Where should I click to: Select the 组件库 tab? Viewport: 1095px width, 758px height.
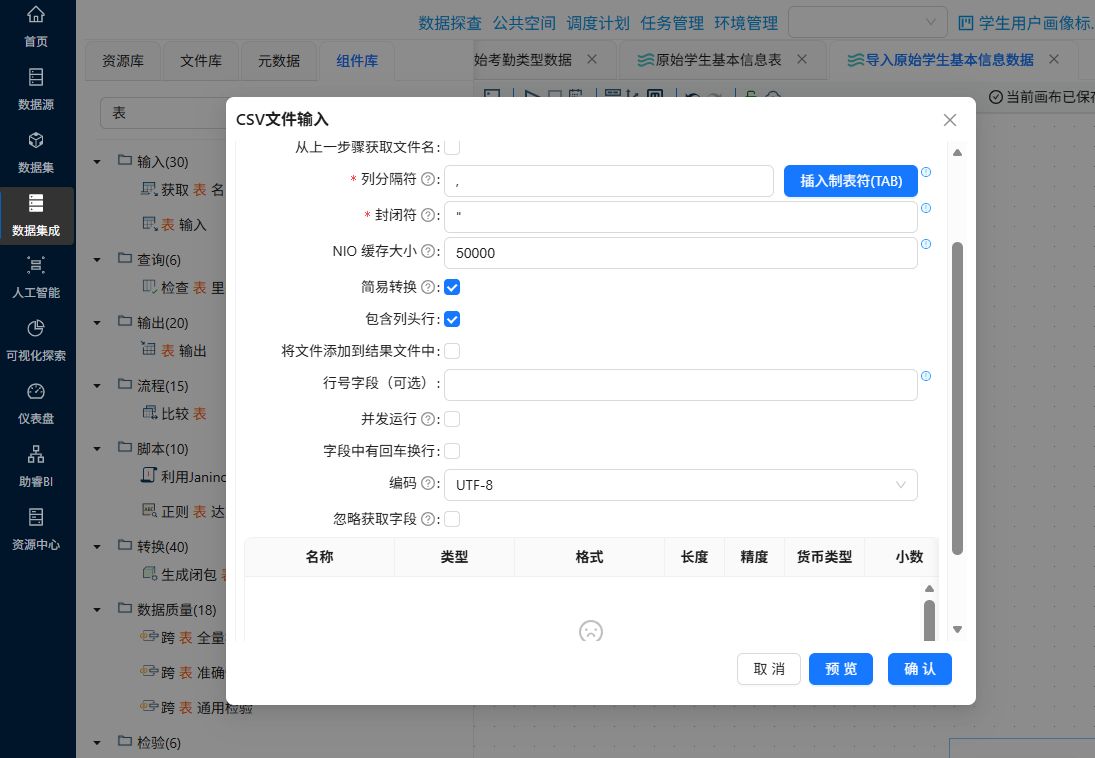coord(357,61)
